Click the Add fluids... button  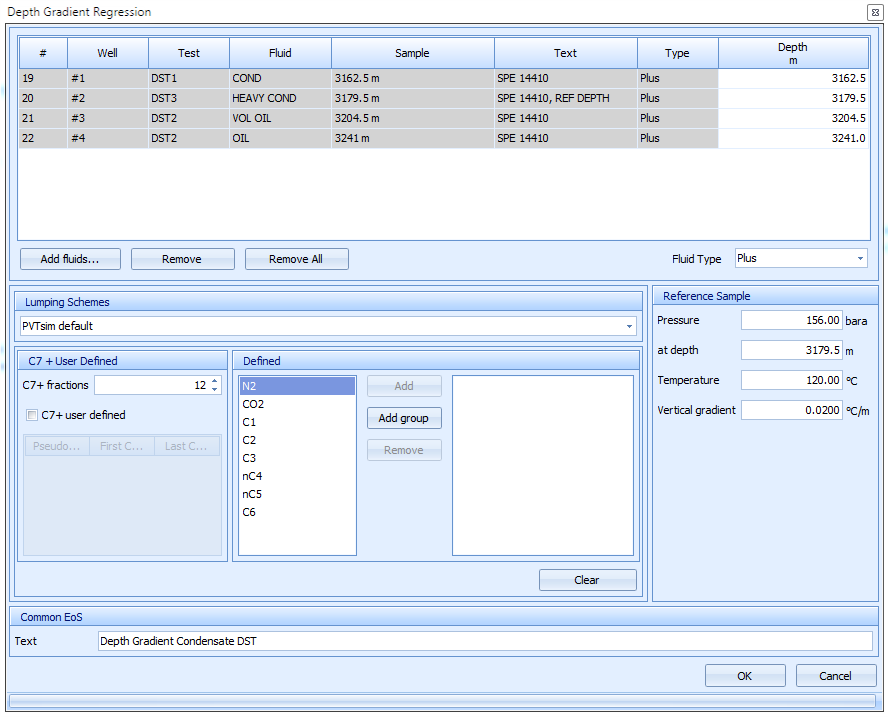(70, 259)
